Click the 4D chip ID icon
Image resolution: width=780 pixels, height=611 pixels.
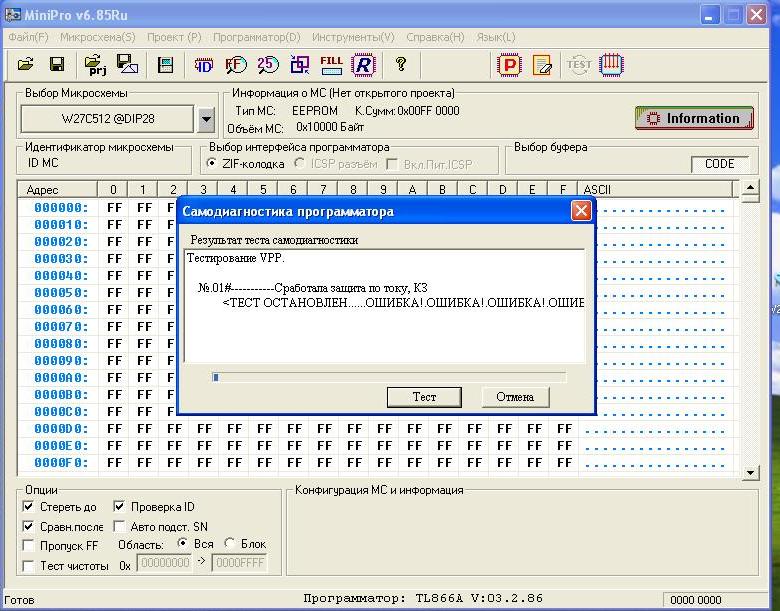[x=203, y=65]
